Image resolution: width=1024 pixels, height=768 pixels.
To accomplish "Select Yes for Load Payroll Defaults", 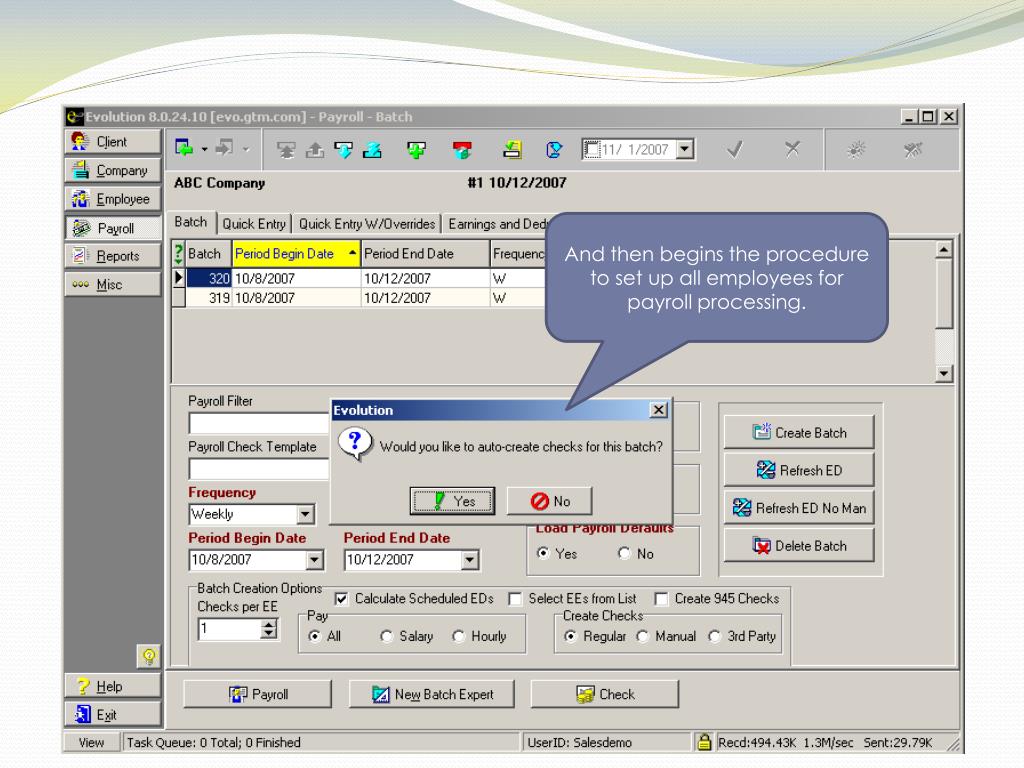I will [x=543, y=553].
